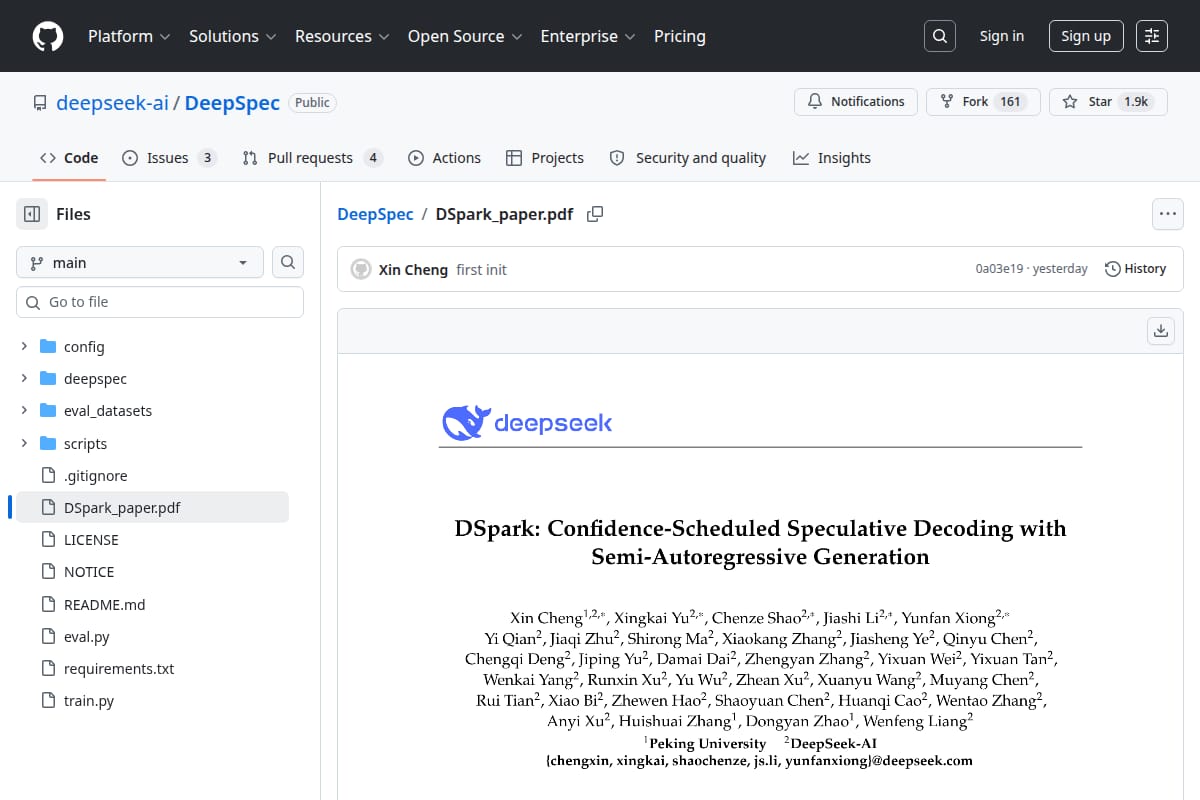Screen dimensions: 1200x800
Task: Open the deepspec folder icon
Action: (48, 379)
